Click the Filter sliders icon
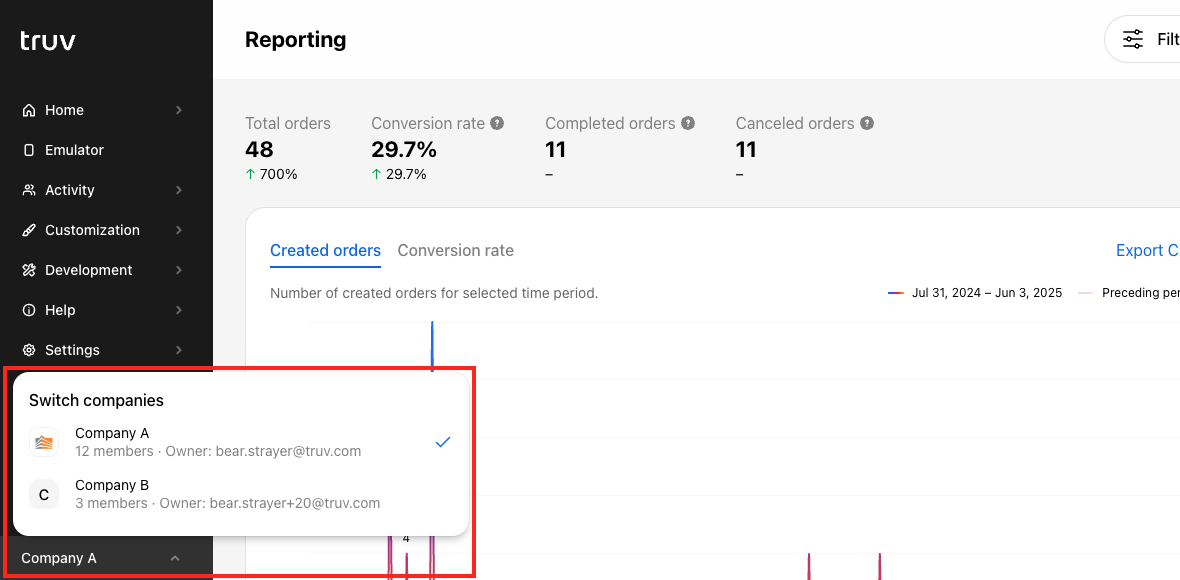This screenshot has width=1180, height=580. click(1133, 39)
